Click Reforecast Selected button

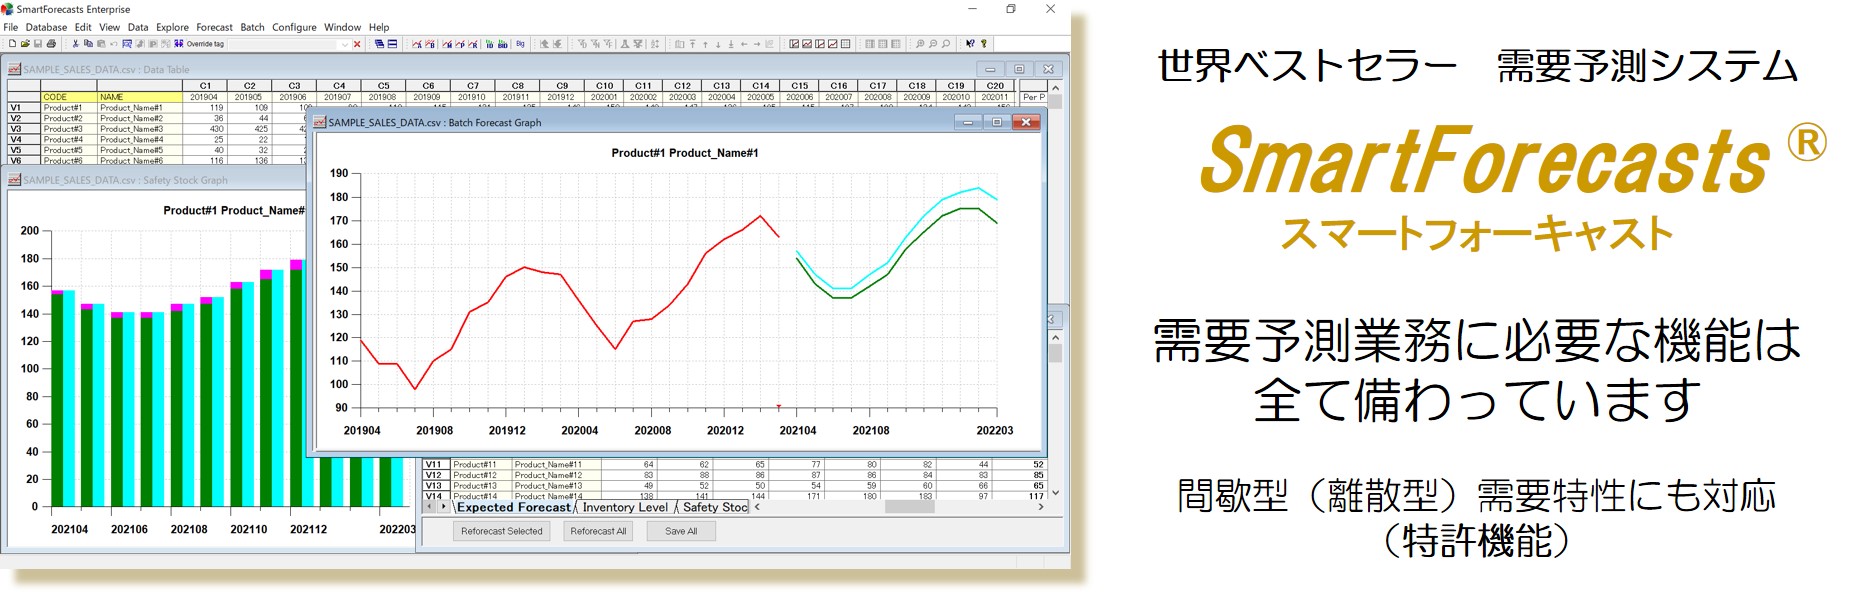point(501,531)
